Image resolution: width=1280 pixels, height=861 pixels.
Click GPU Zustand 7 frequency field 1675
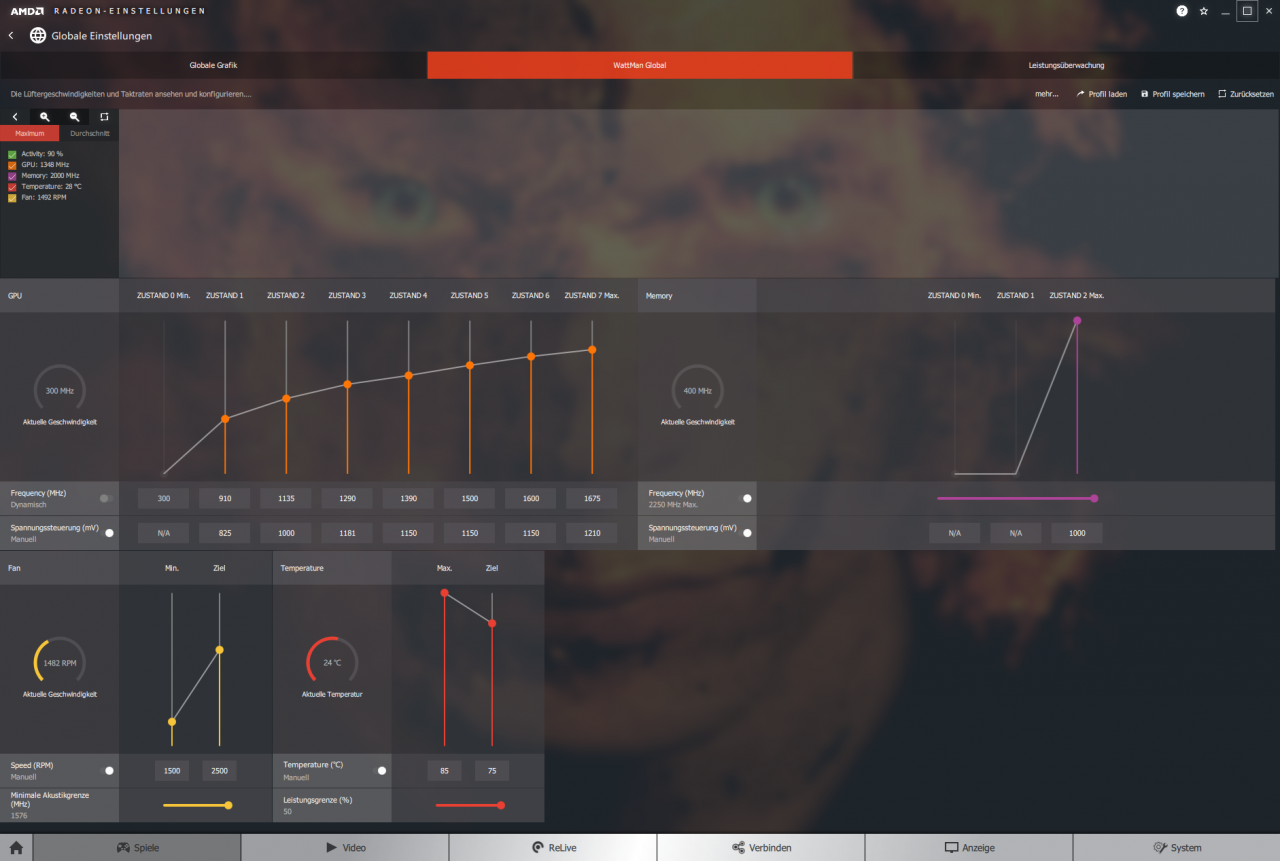click(x=592, y=498)
